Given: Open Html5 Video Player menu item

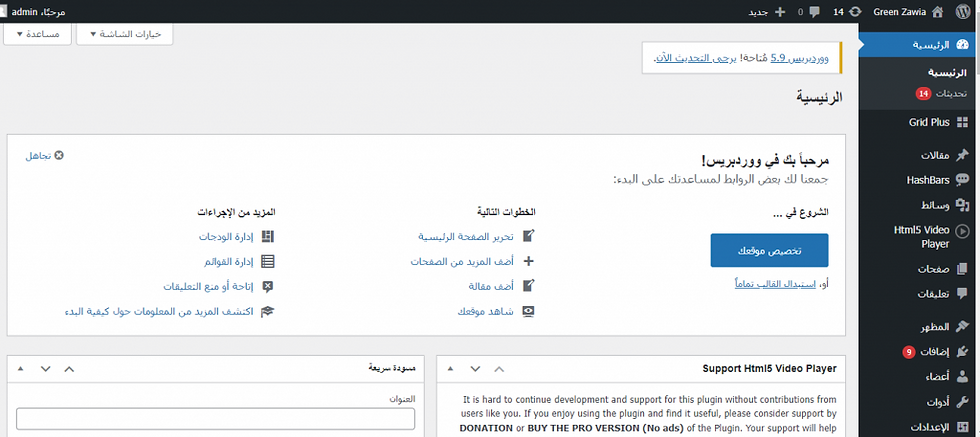Looking at the screenshot, I should (919, 236).
